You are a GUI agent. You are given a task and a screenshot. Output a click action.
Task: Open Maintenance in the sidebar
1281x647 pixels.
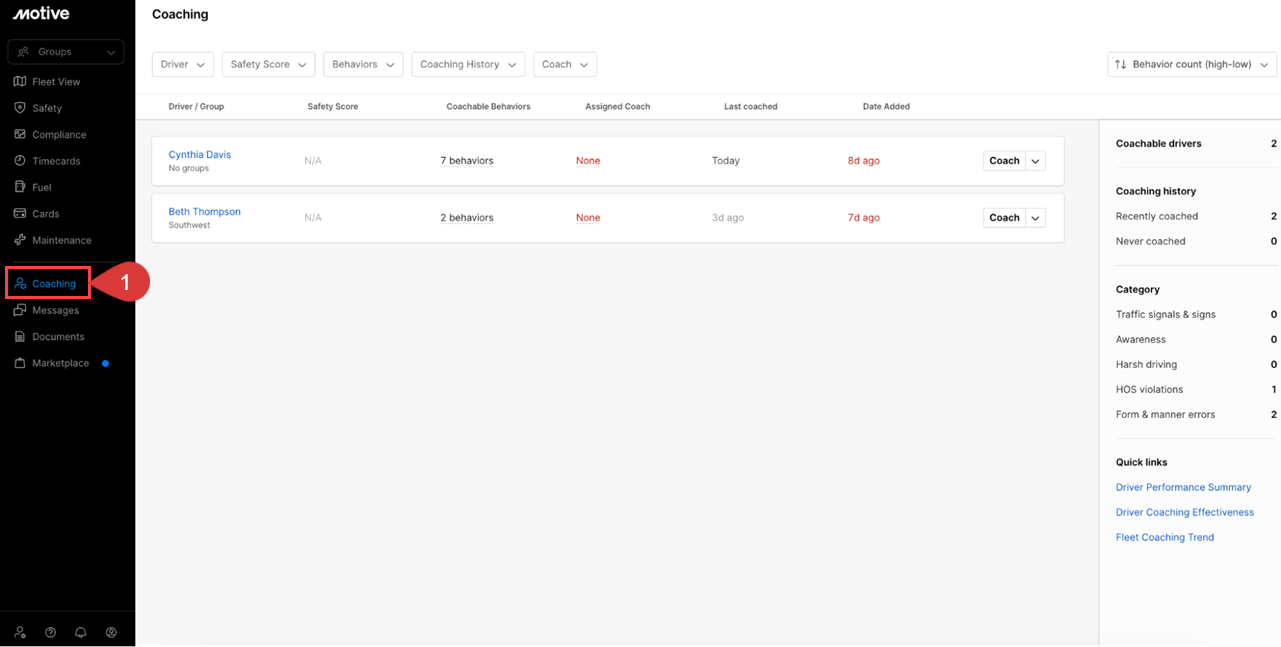60,240
